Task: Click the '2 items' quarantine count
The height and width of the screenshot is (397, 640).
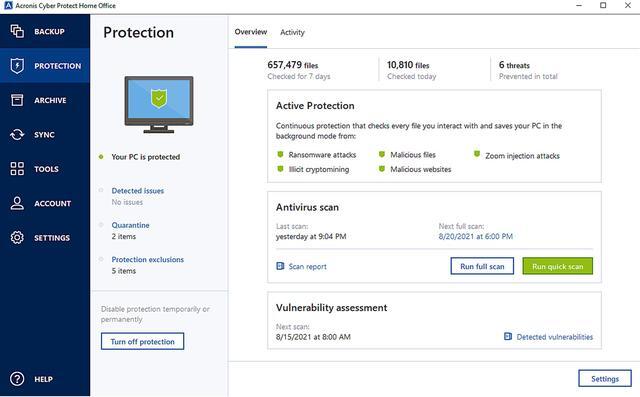Action: 124,236
